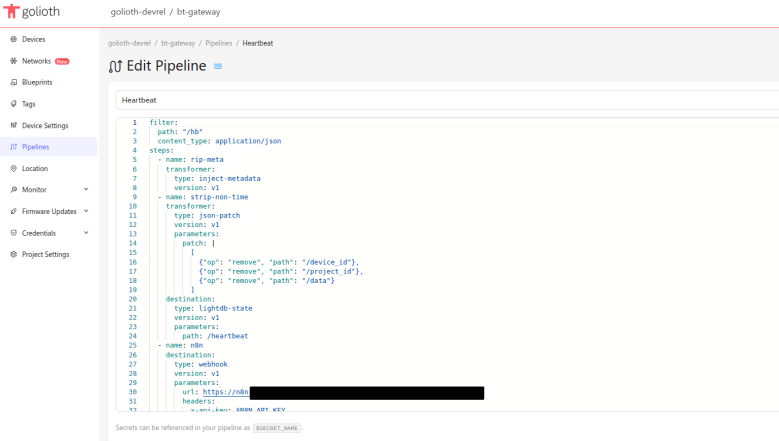Click the steps: line in the editor
This screenshot has height=441, width=779.
coord(161,150)
